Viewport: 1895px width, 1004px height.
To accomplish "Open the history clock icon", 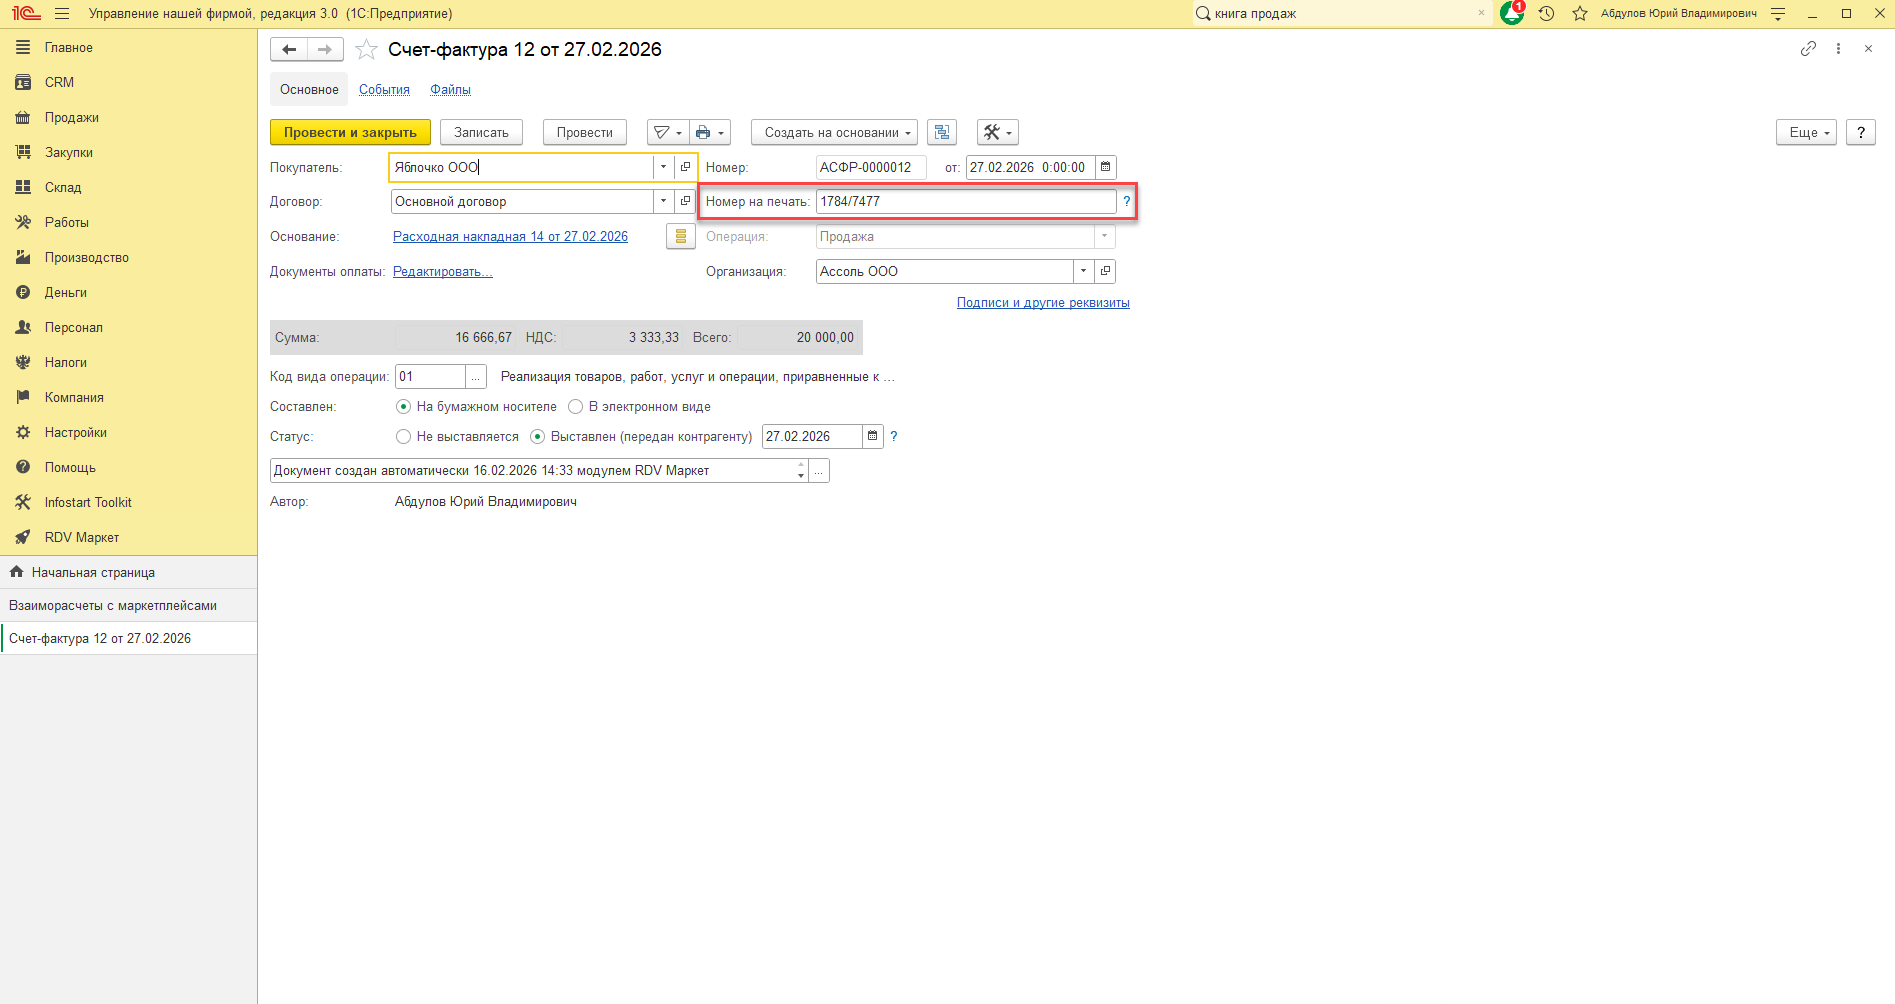I will pyautogui.click(x=1546, y=13).
